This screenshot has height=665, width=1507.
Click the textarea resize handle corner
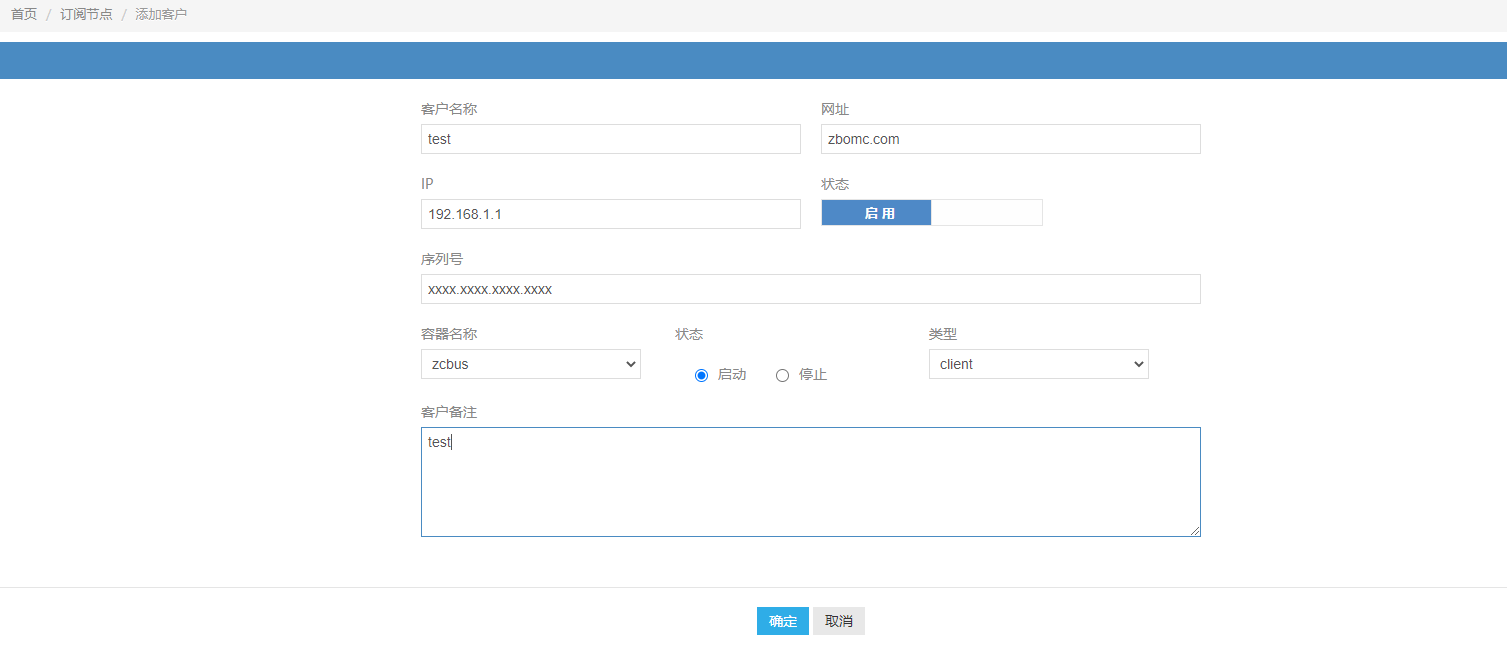click(x=1195, y=531)
